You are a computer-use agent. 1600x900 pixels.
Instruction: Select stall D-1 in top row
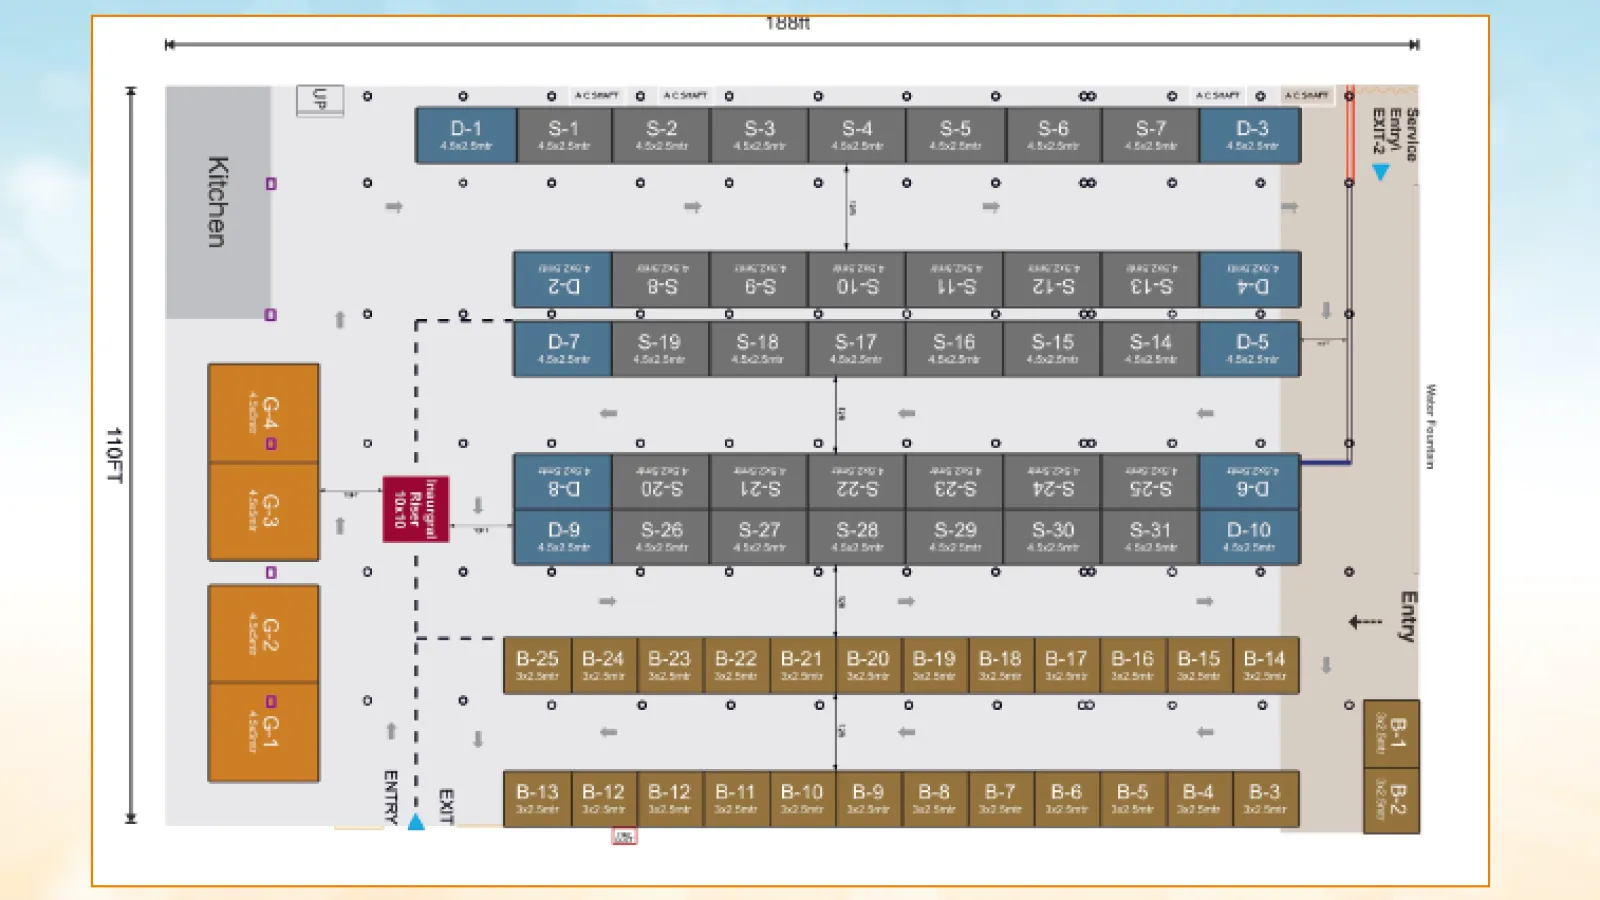[466, 135]
